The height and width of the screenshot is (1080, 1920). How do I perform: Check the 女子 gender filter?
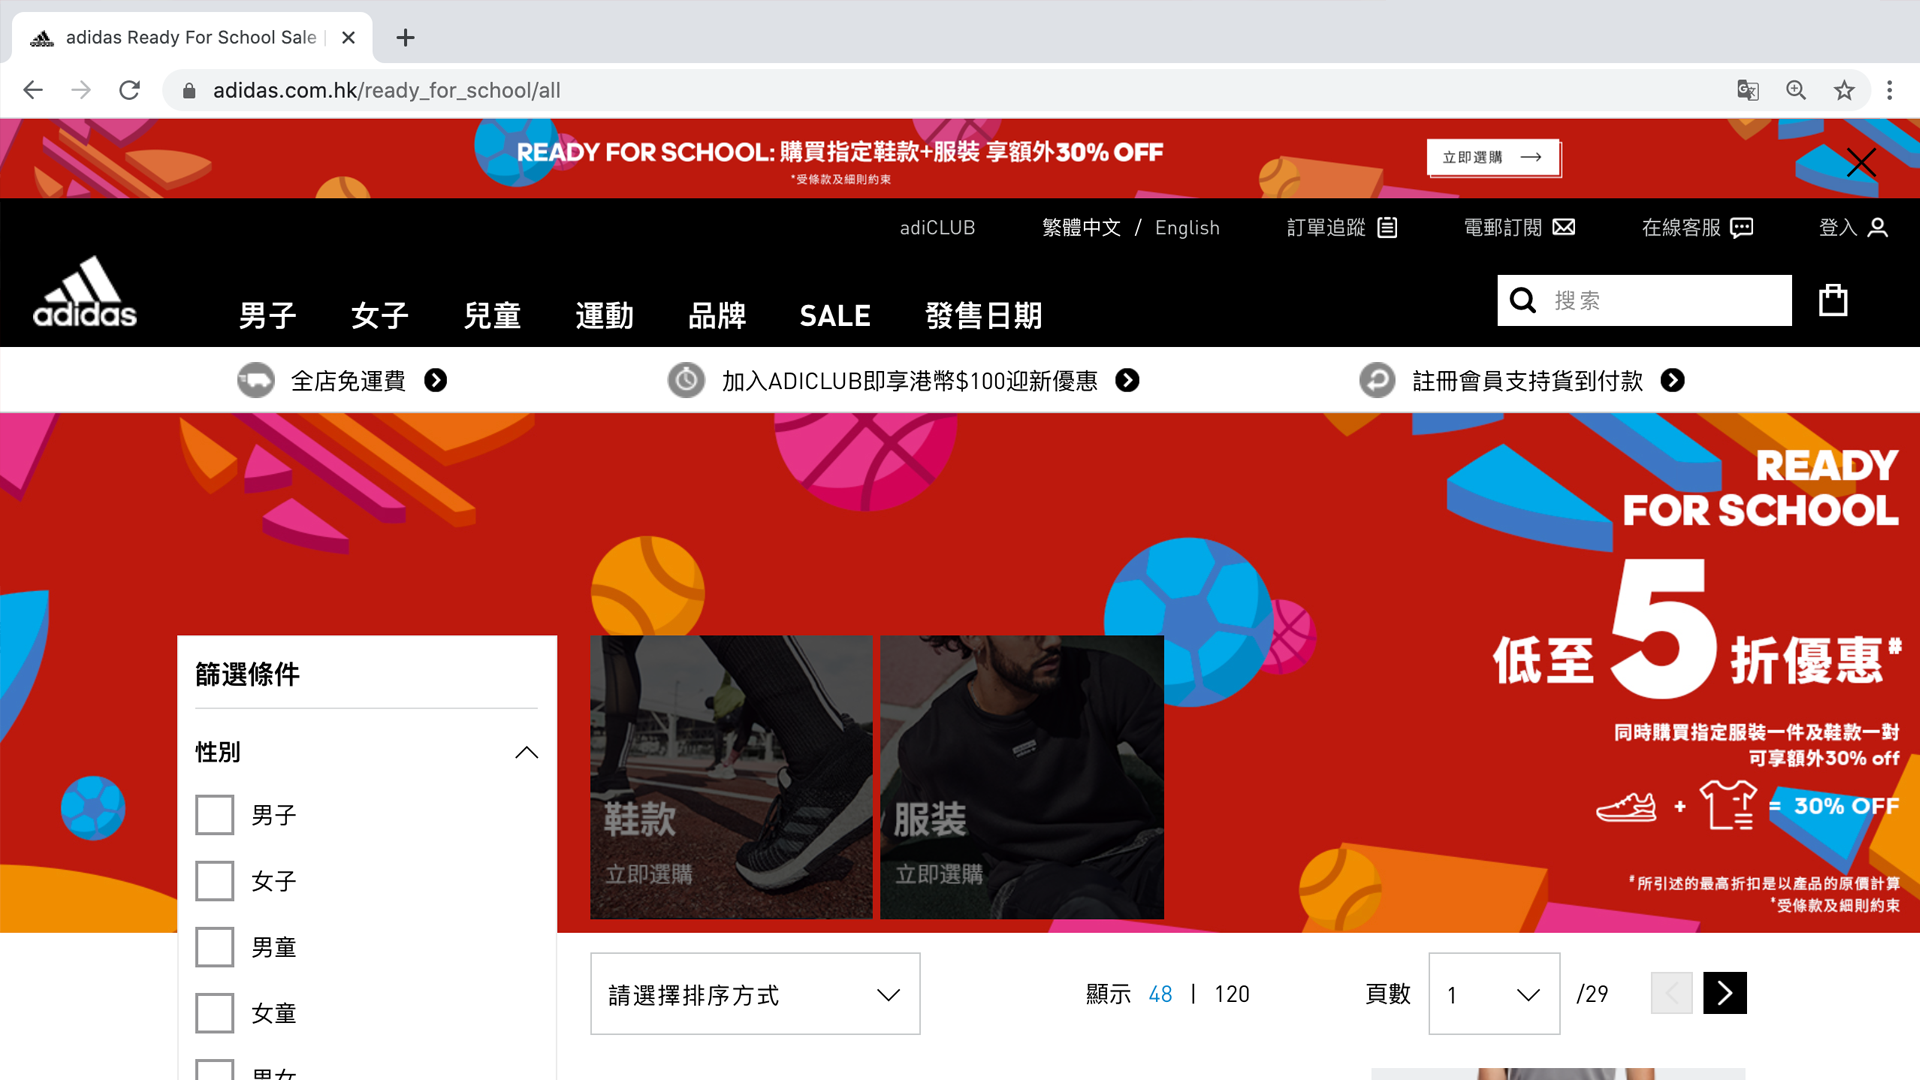(x=214, y=881)
